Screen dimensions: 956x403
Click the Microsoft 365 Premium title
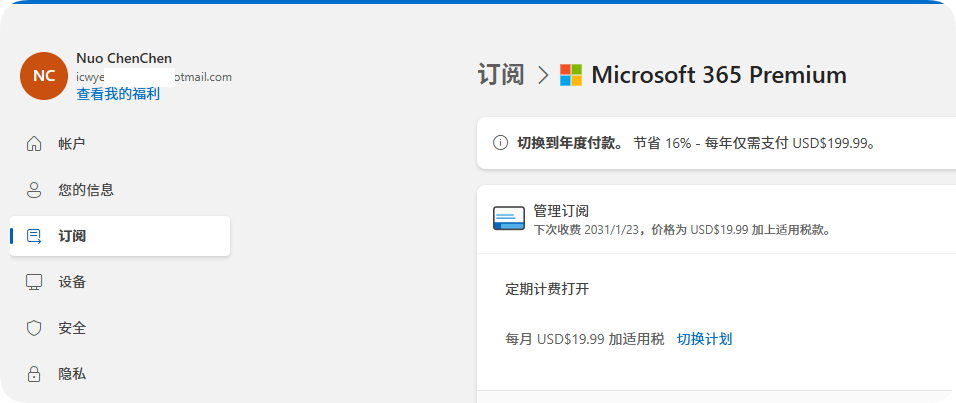[x=719, y=75]
